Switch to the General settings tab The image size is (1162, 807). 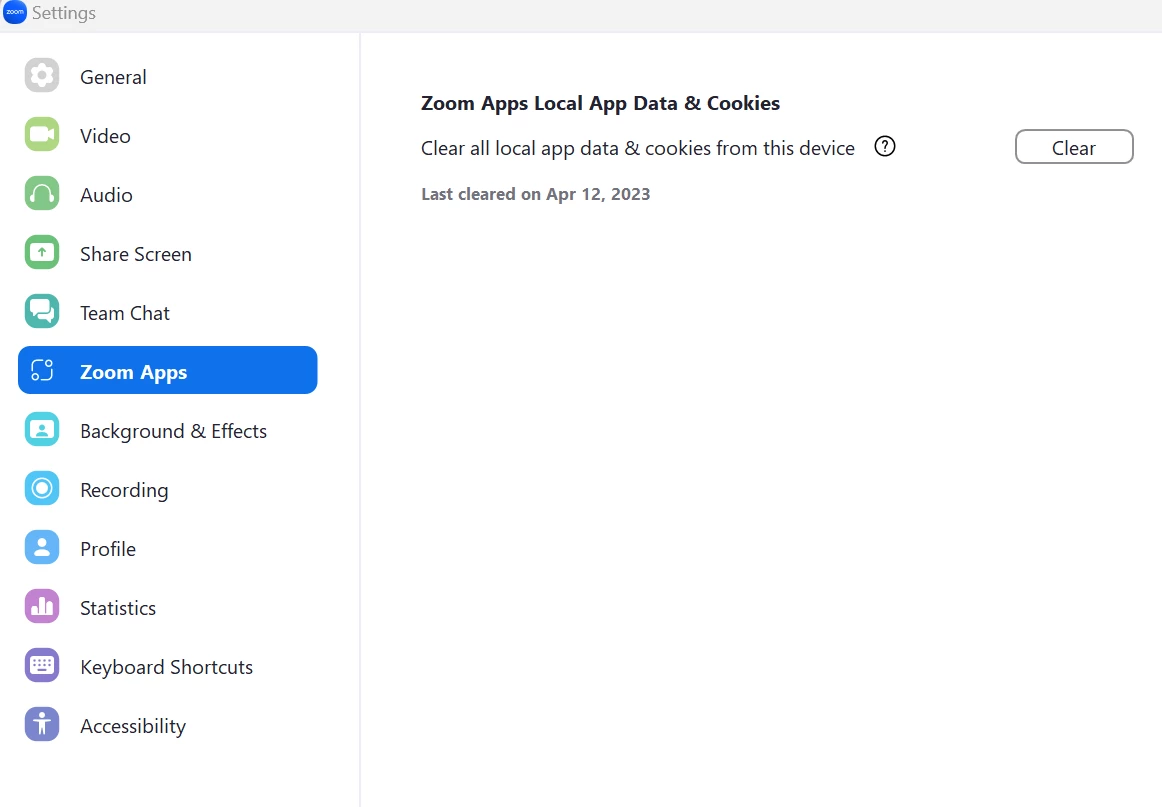(x=113, y=77)
